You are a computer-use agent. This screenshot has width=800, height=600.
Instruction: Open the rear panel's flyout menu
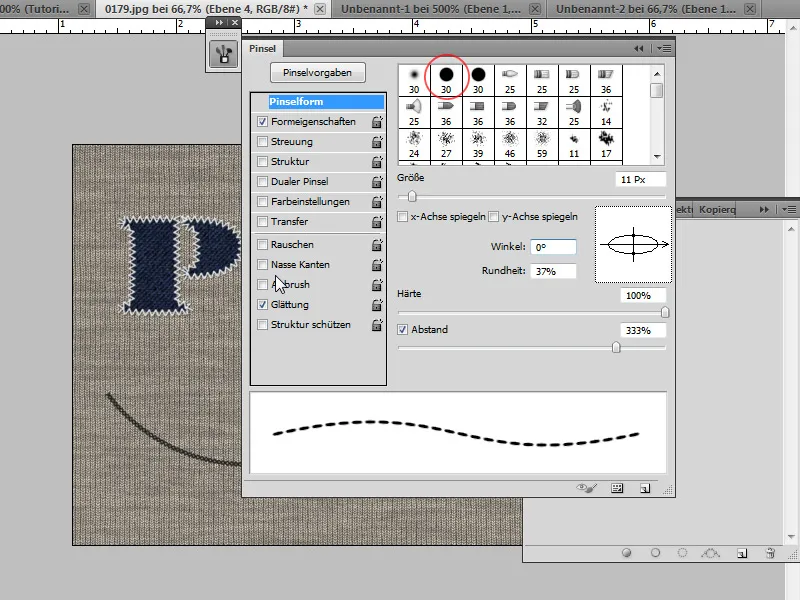coord(789,210)
